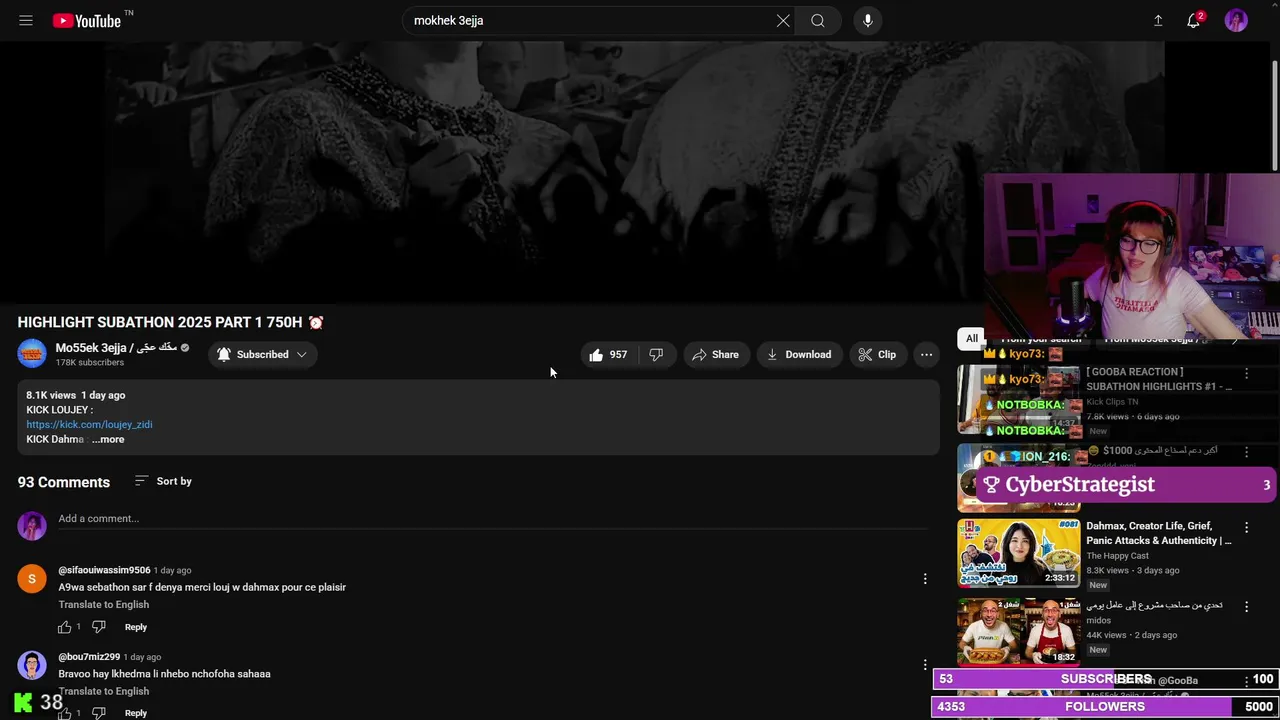Open more actions menu beside Clip
1280x720 pixels.
coord(926,354)
